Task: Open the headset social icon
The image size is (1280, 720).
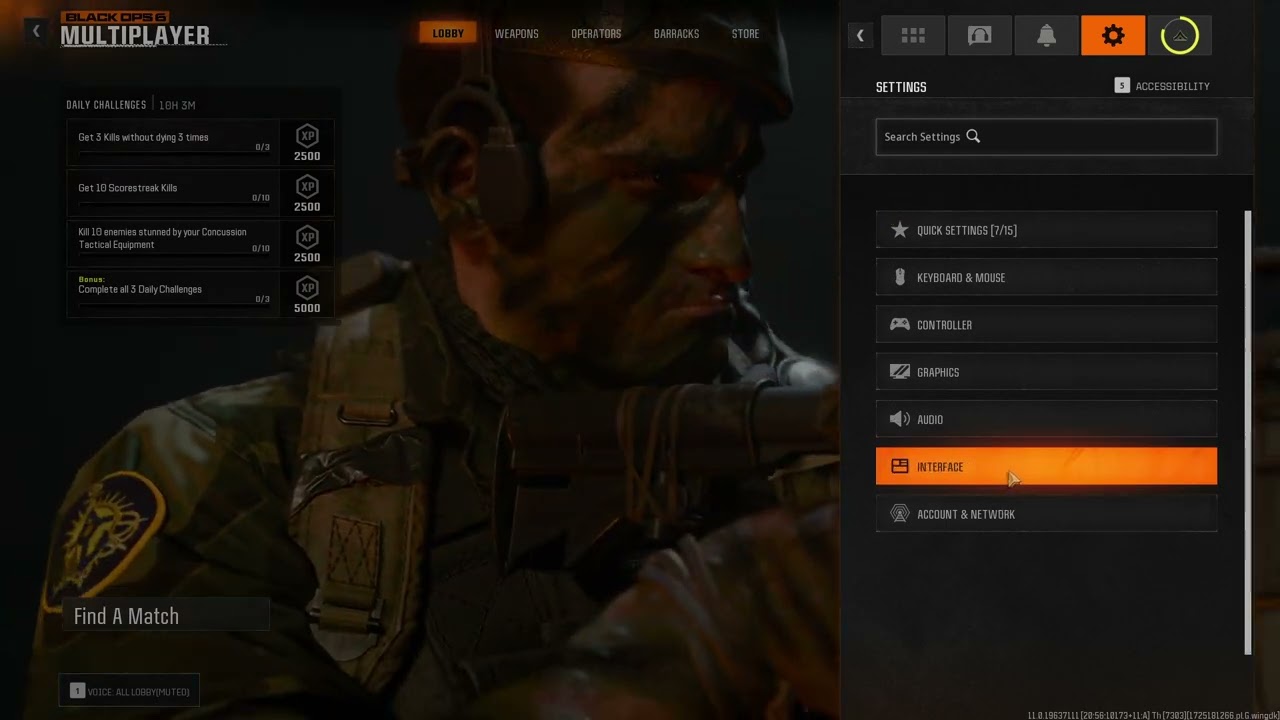Action: pyautogui.click(x=979, y=35)
